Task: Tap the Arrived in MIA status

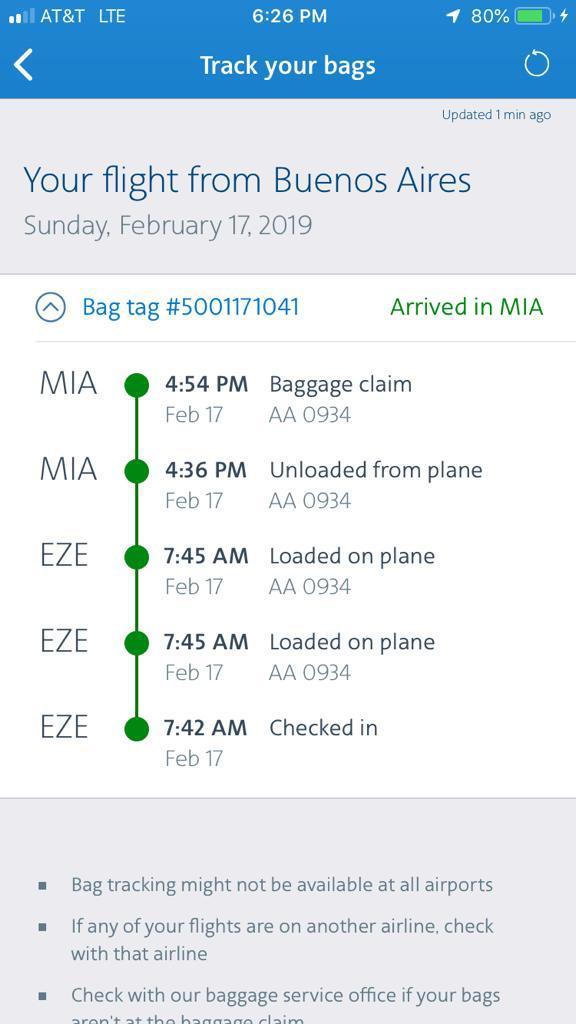Action: click(466, 307)
